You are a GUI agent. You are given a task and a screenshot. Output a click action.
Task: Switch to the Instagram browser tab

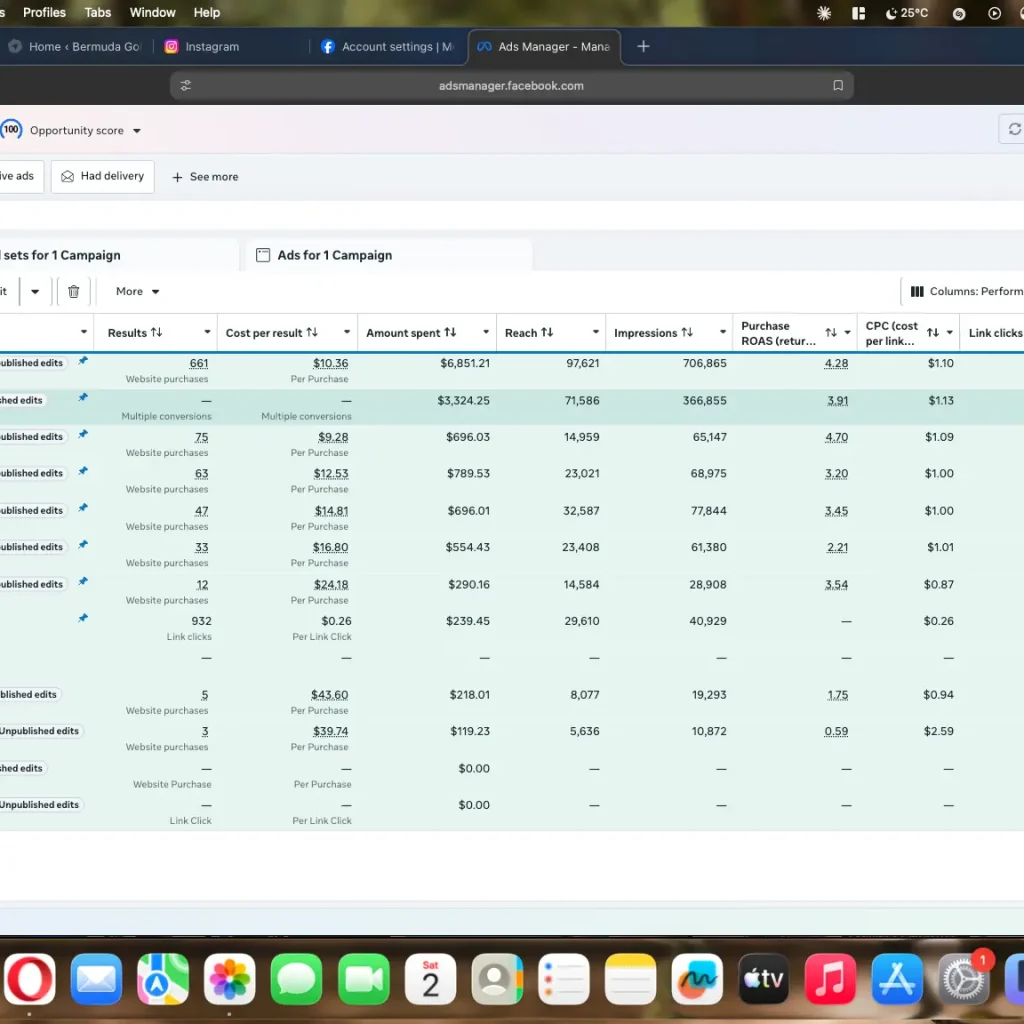[231, 46]
